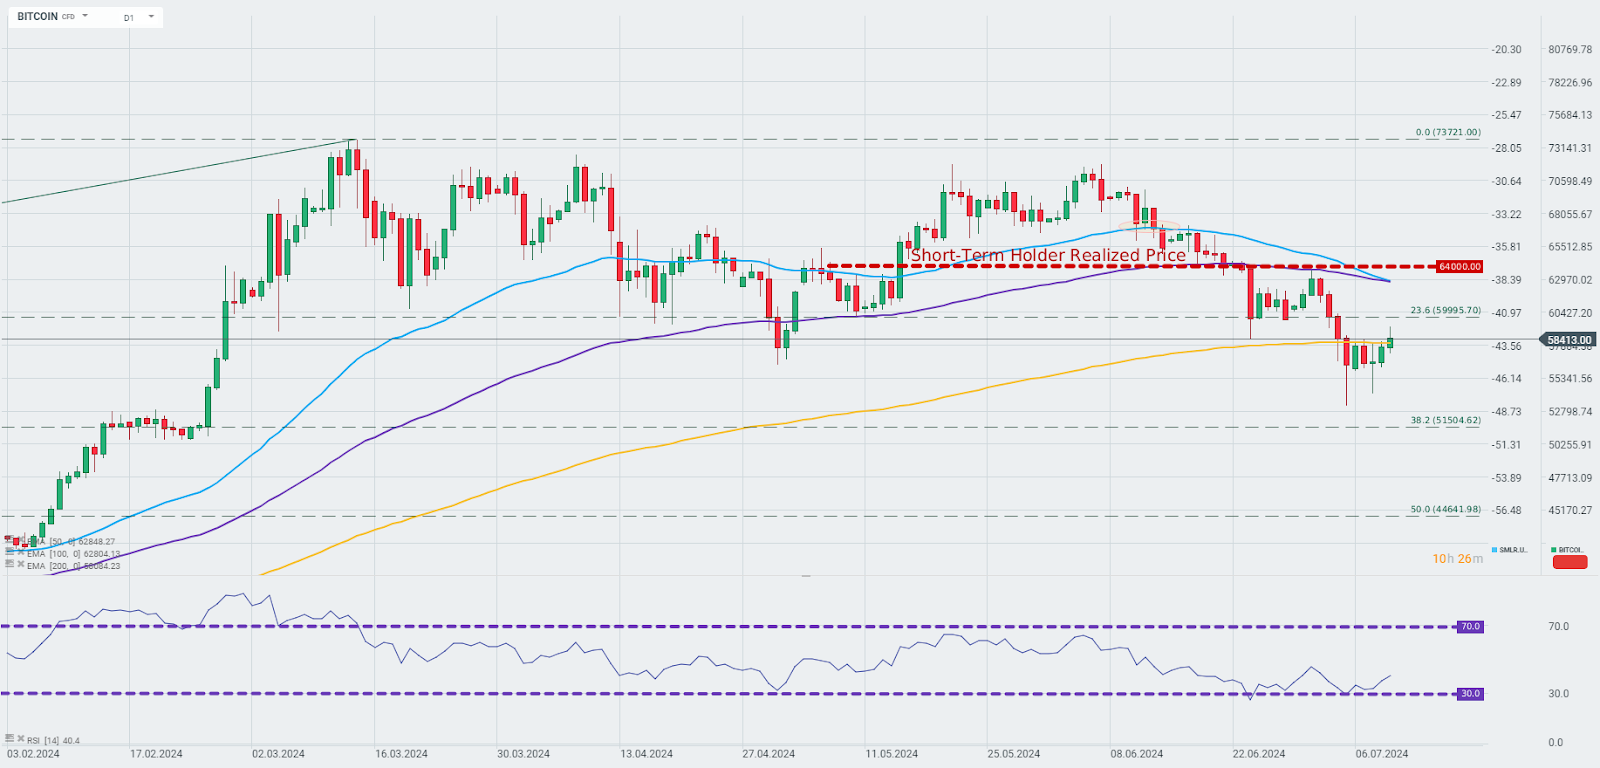
Task: Click the 62970.02 price axis value
Action: tap(1570, 280)
